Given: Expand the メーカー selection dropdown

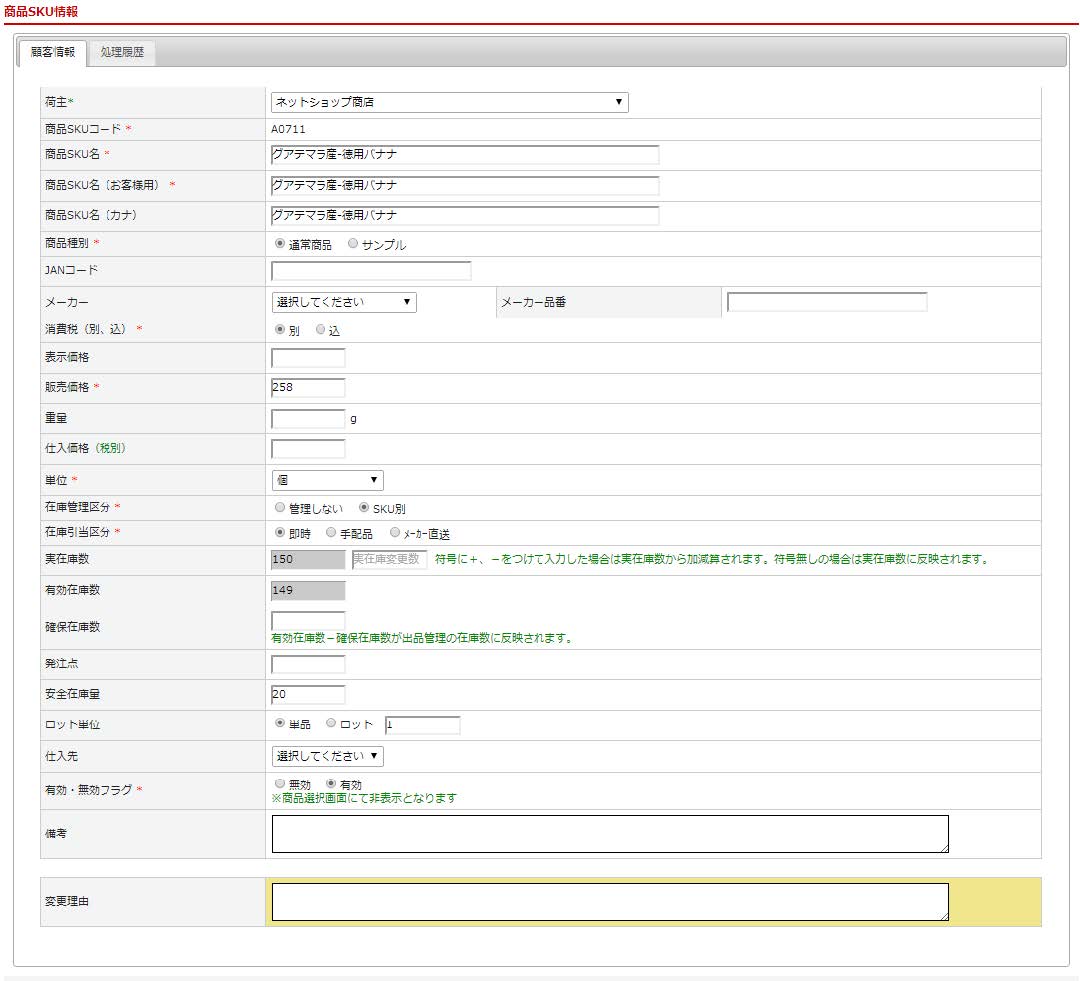Looking at the screenshot, I should coord(344,302).
